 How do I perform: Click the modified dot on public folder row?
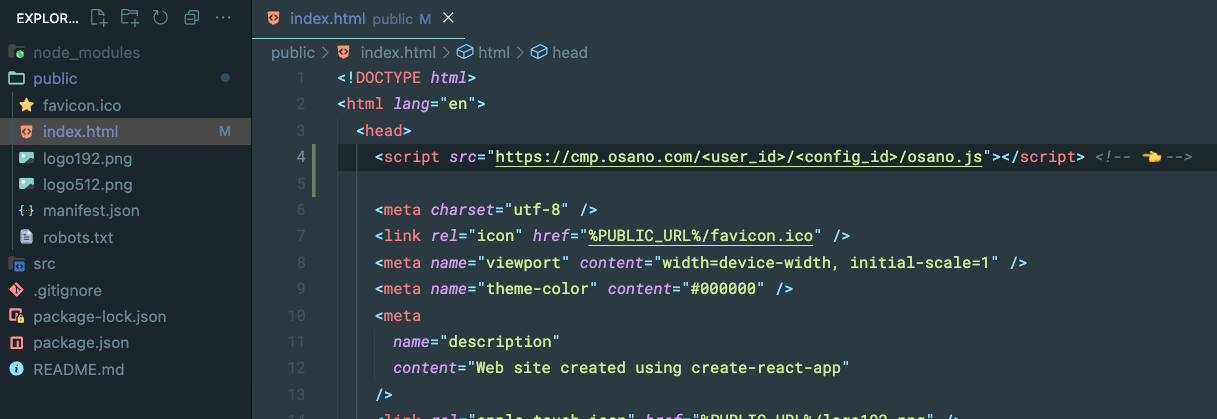click(x=225, y=78)
